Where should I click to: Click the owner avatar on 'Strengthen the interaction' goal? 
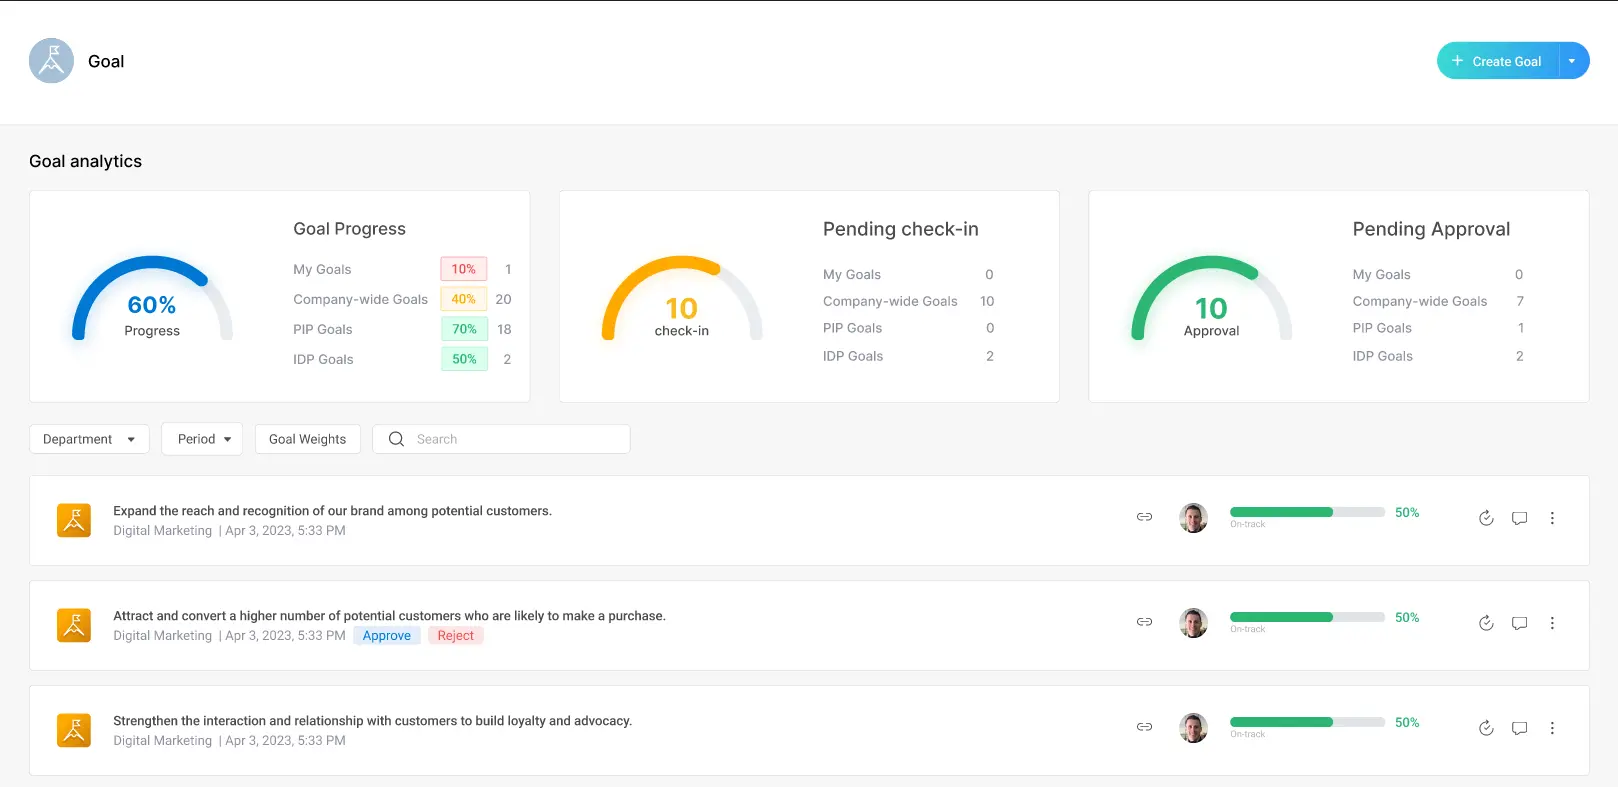(1193, 728)
